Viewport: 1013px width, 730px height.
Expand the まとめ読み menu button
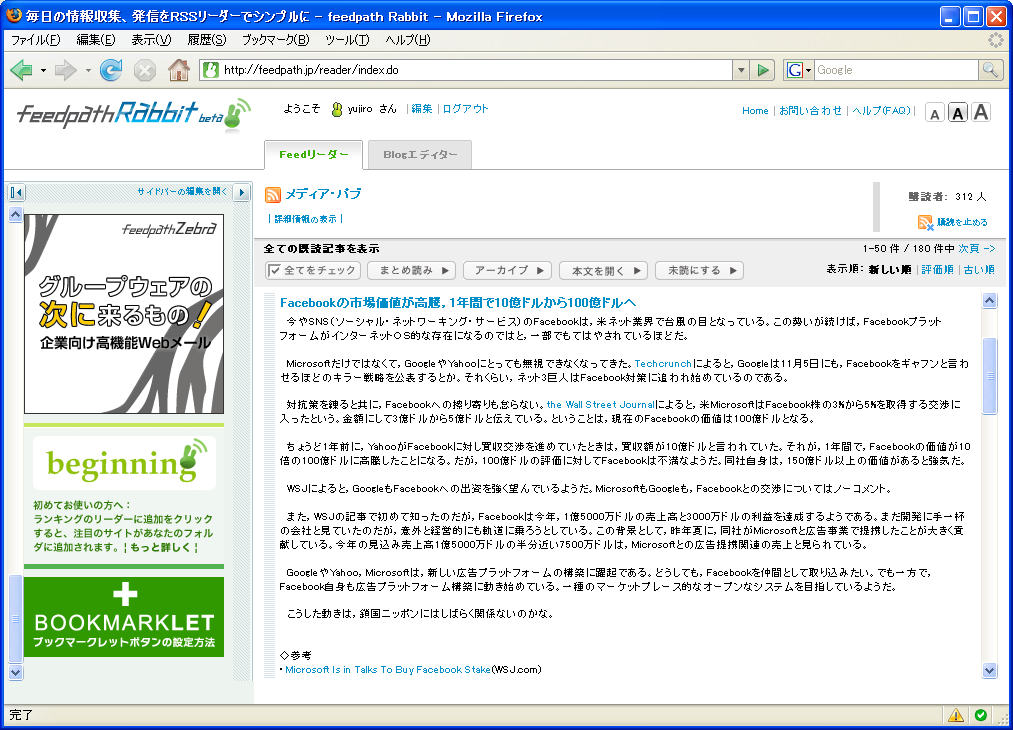point(412,270)
